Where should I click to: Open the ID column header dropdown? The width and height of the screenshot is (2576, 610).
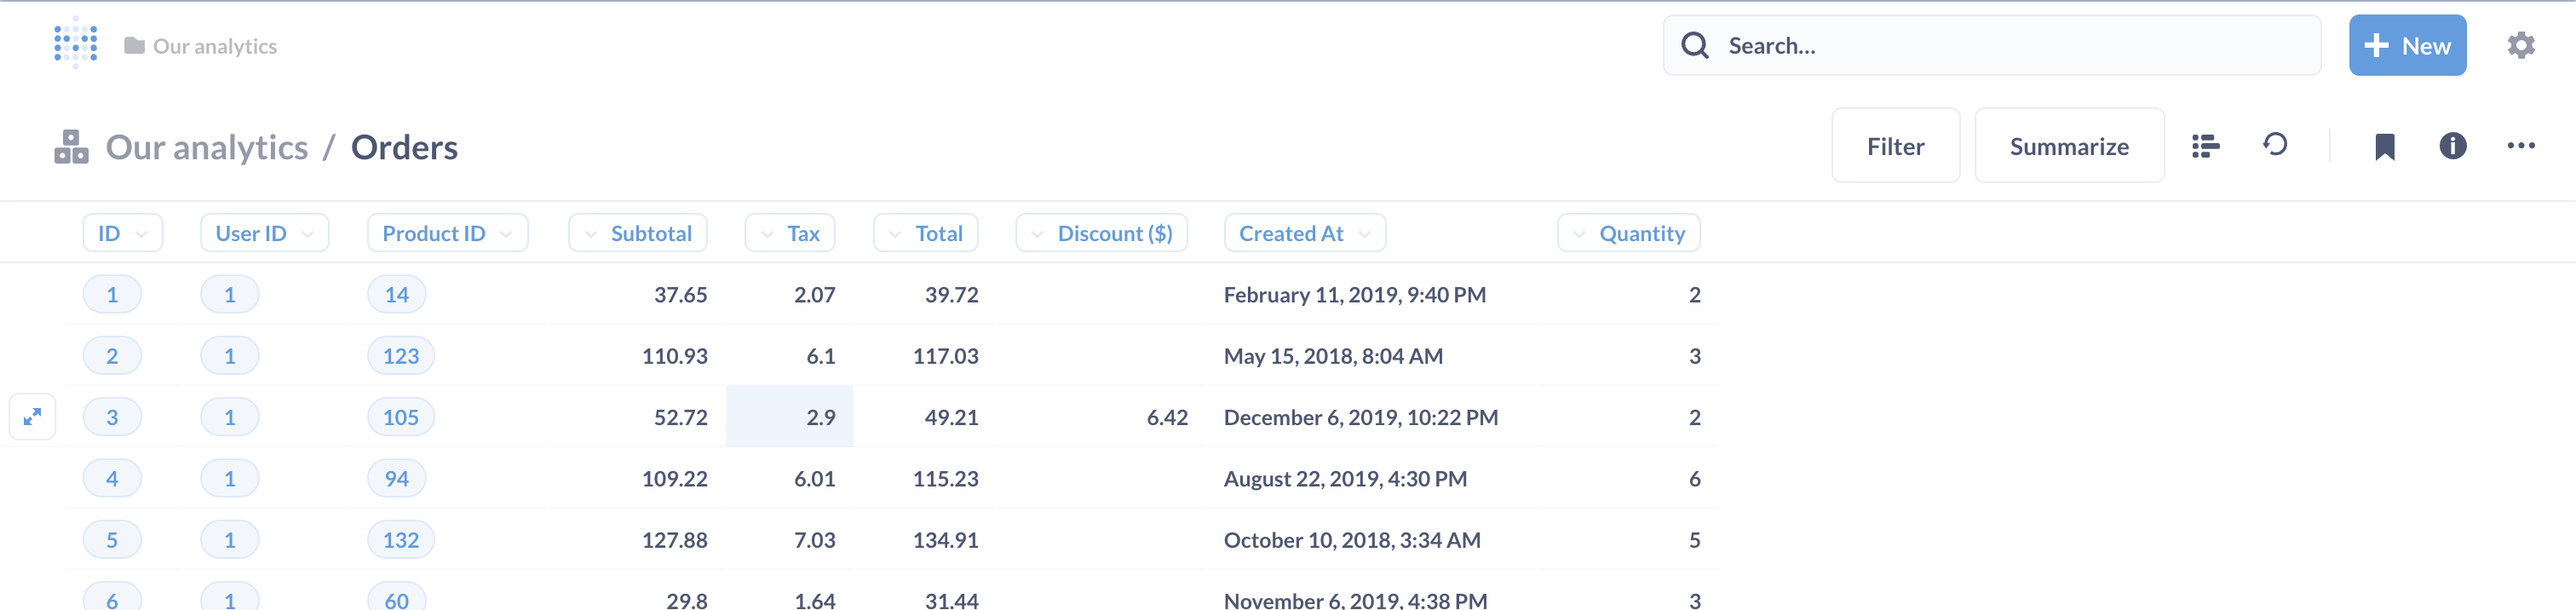pyautogui.click(x=122, y=232)
